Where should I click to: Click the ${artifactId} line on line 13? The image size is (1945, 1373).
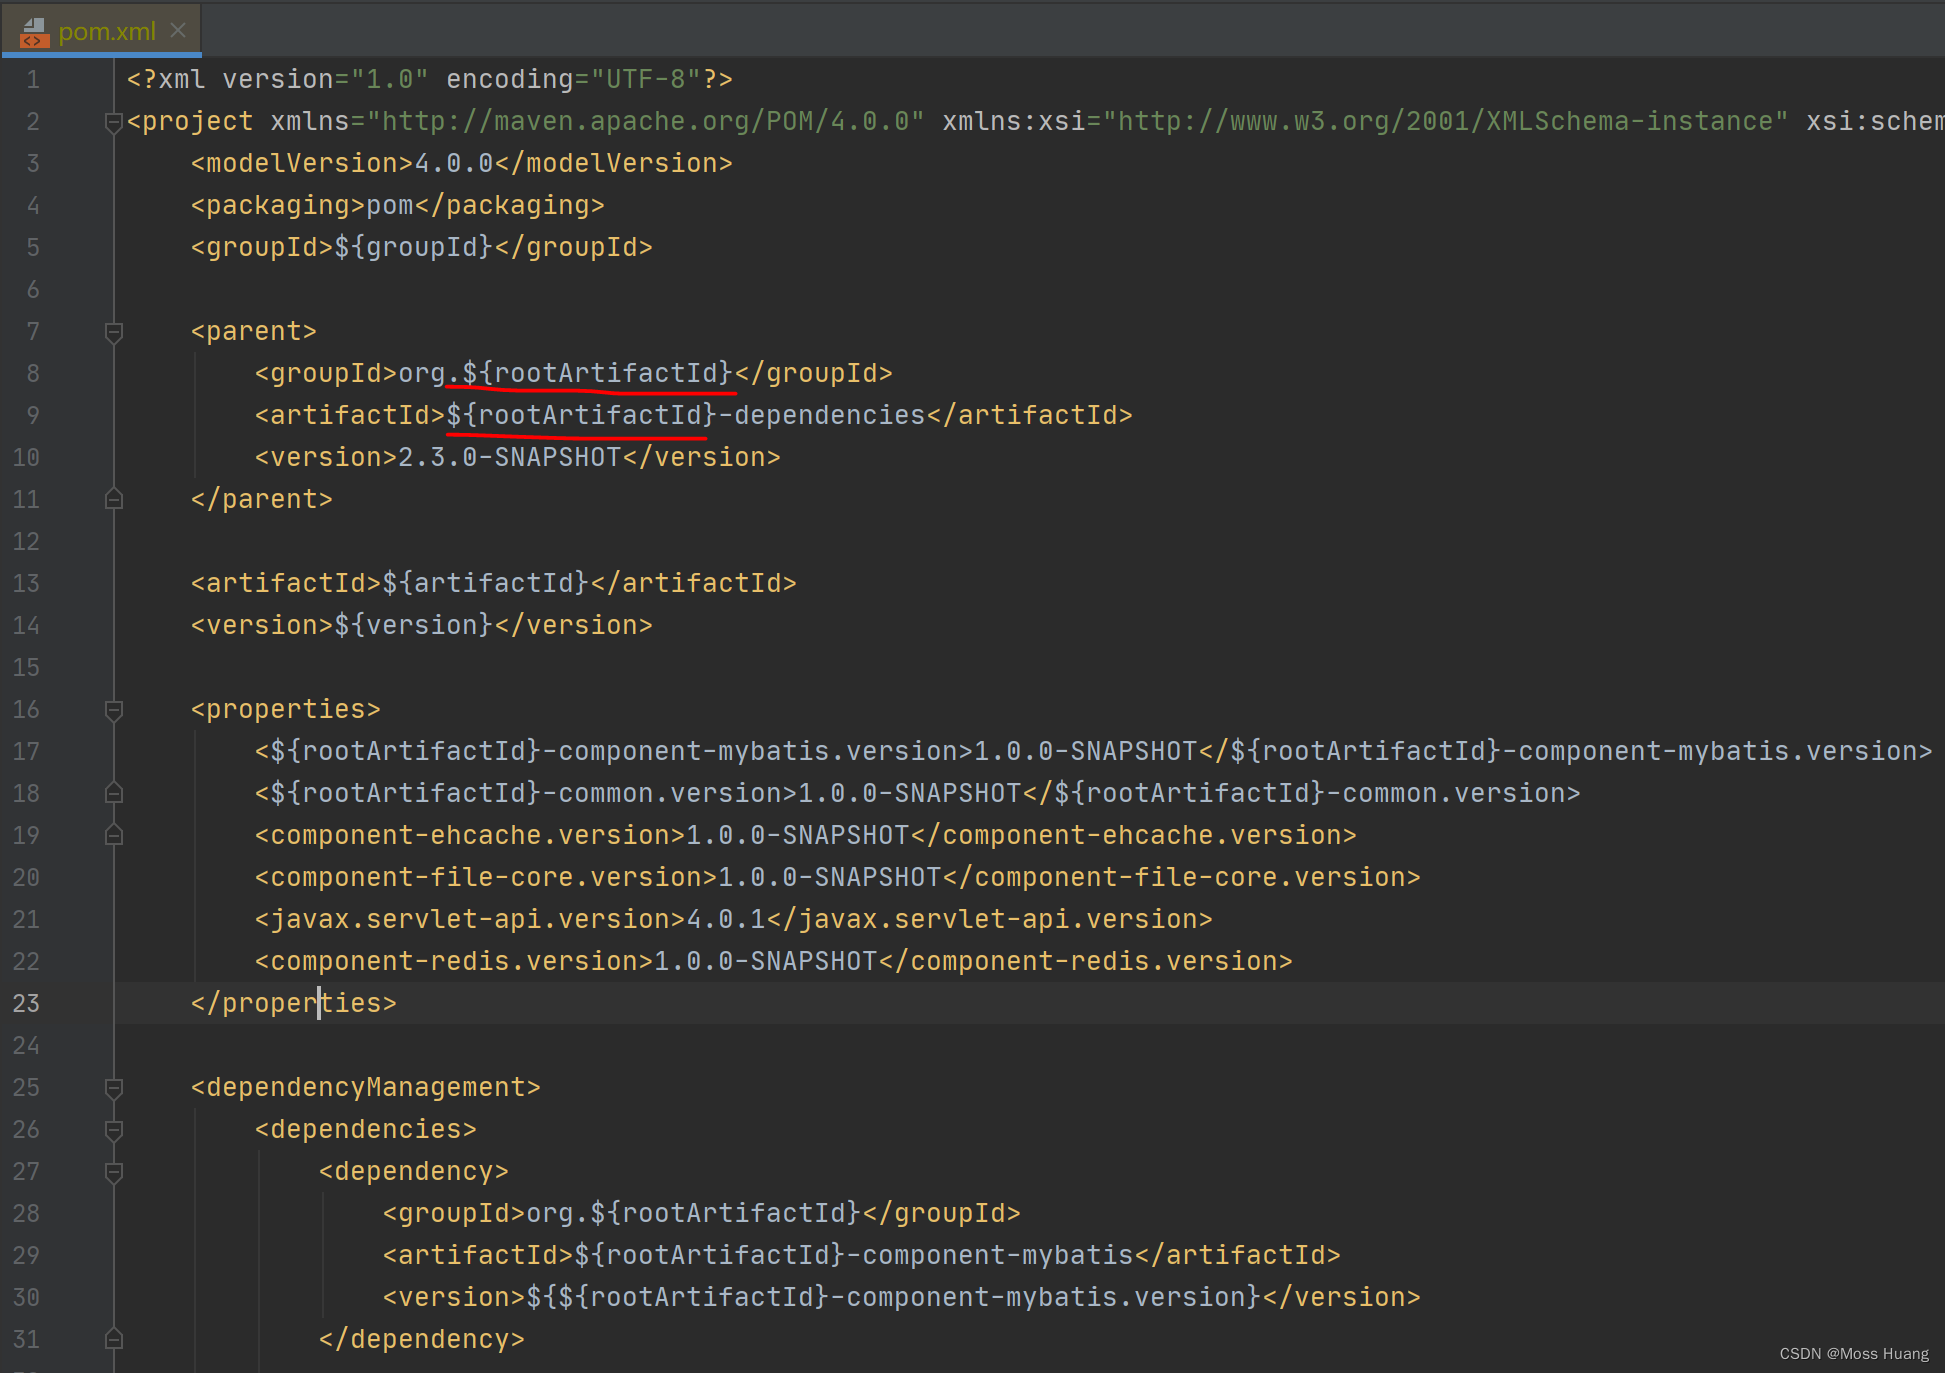coord(494,584)
